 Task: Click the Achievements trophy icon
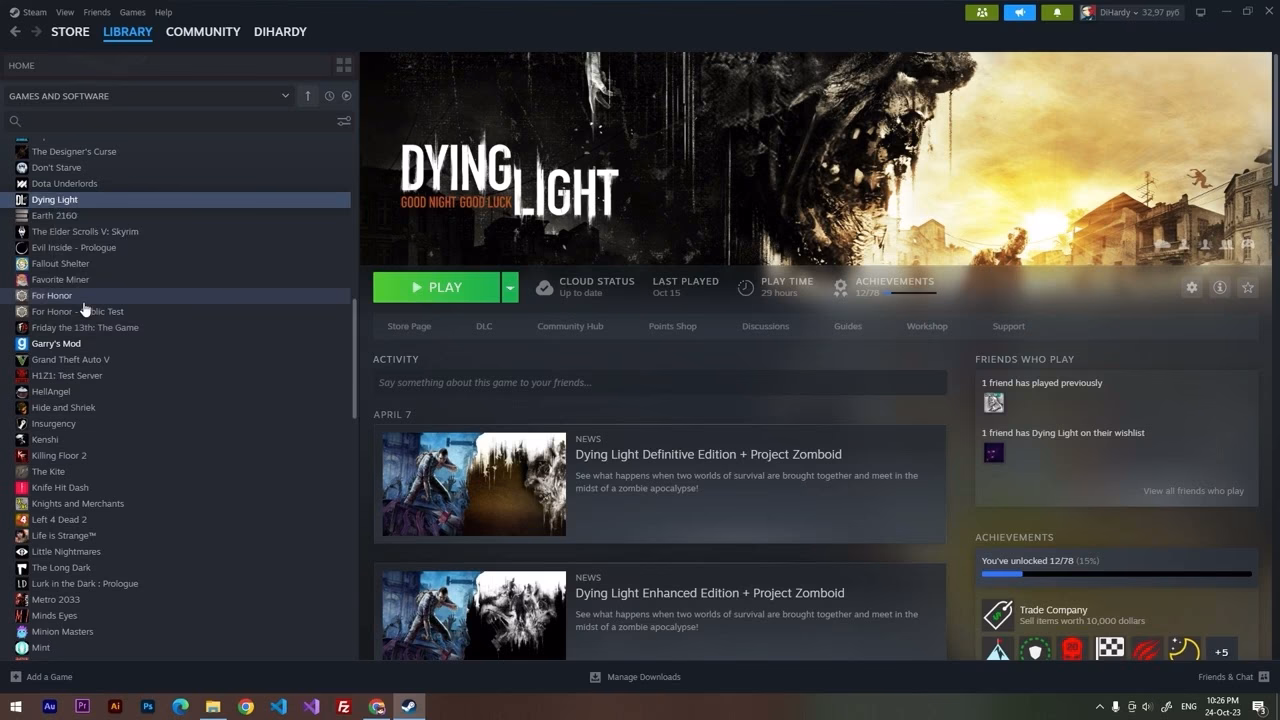click(x=841, y=288)
